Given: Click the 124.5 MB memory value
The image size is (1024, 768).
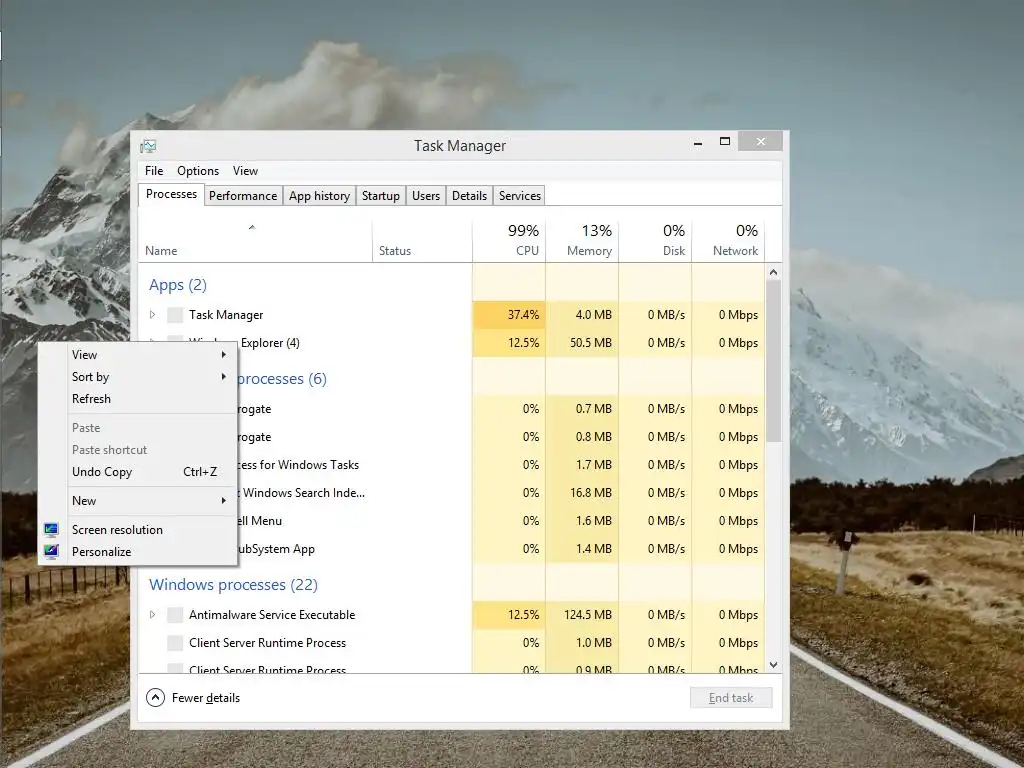Looking at the screenshot, I should [588, 615].
